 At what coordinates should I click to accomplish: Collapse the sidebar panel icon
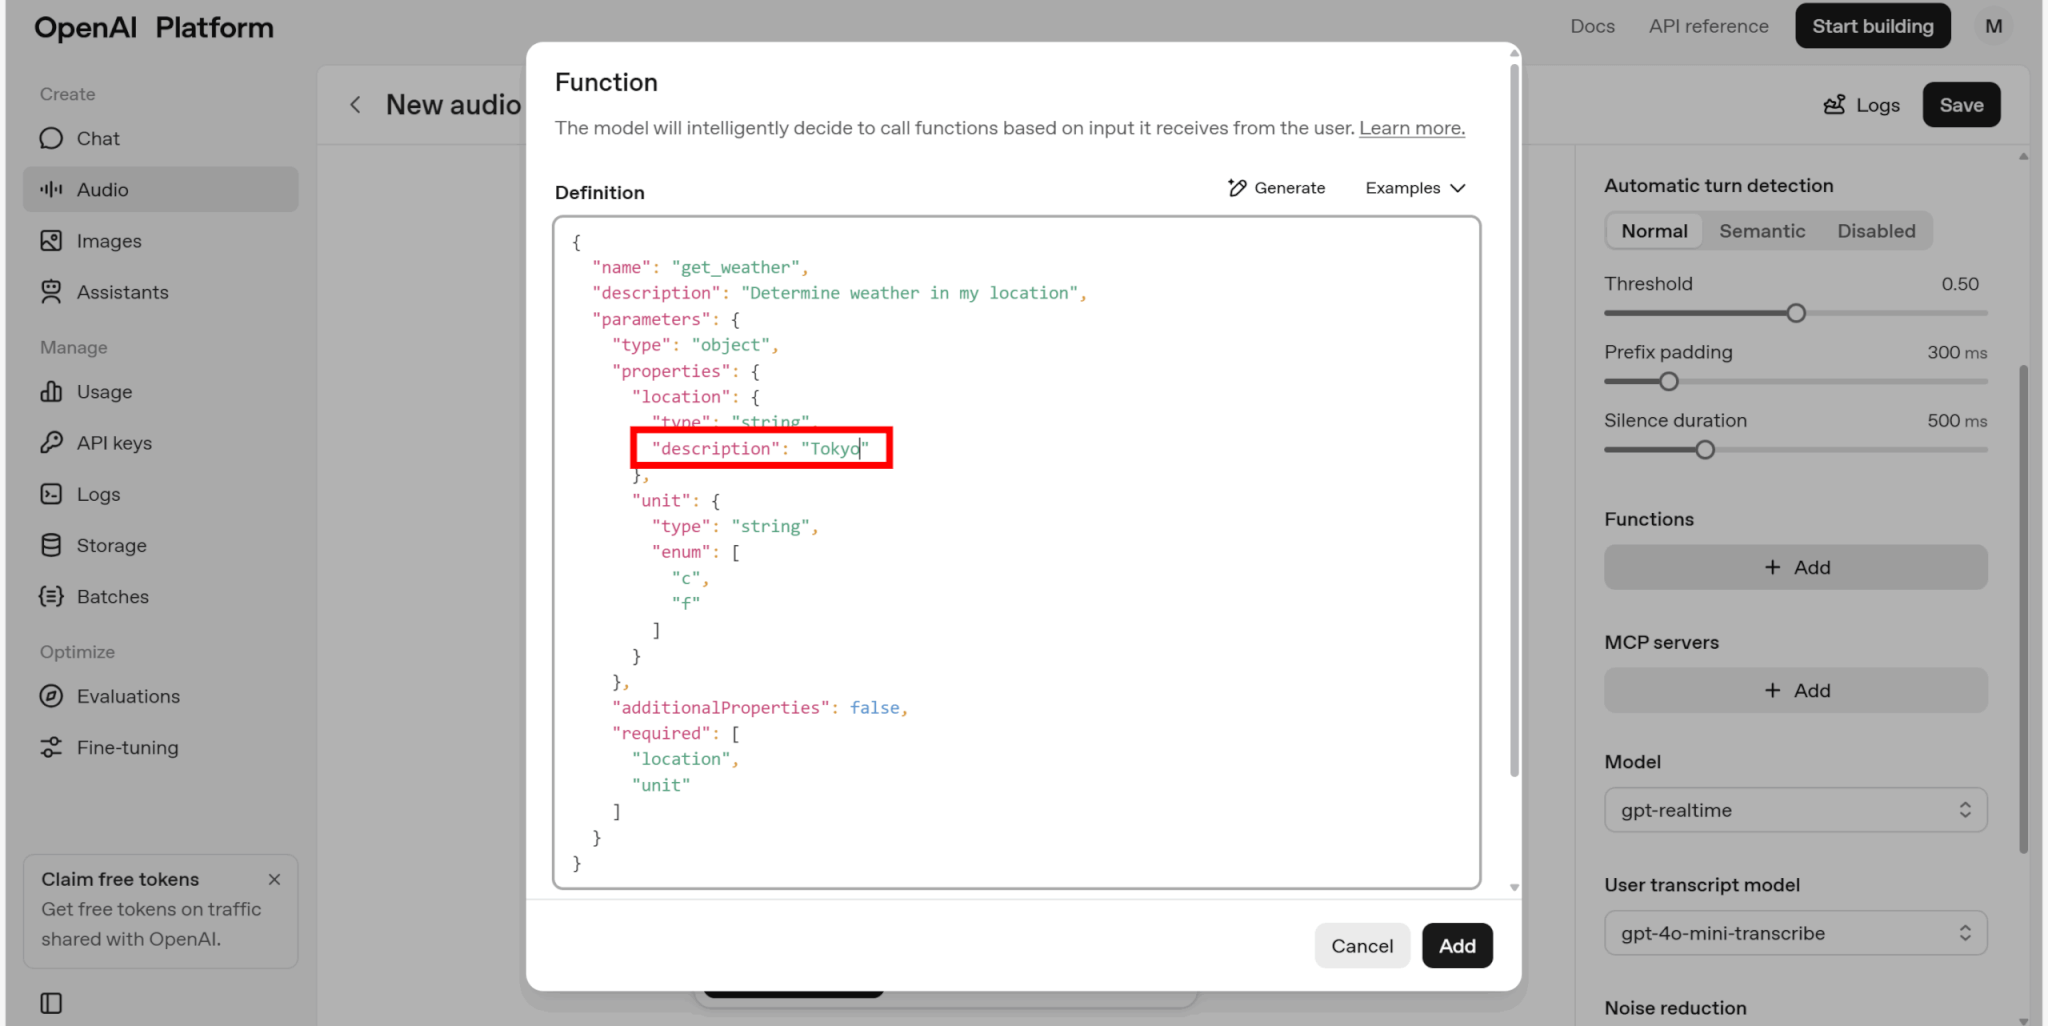coord(51,1003)
